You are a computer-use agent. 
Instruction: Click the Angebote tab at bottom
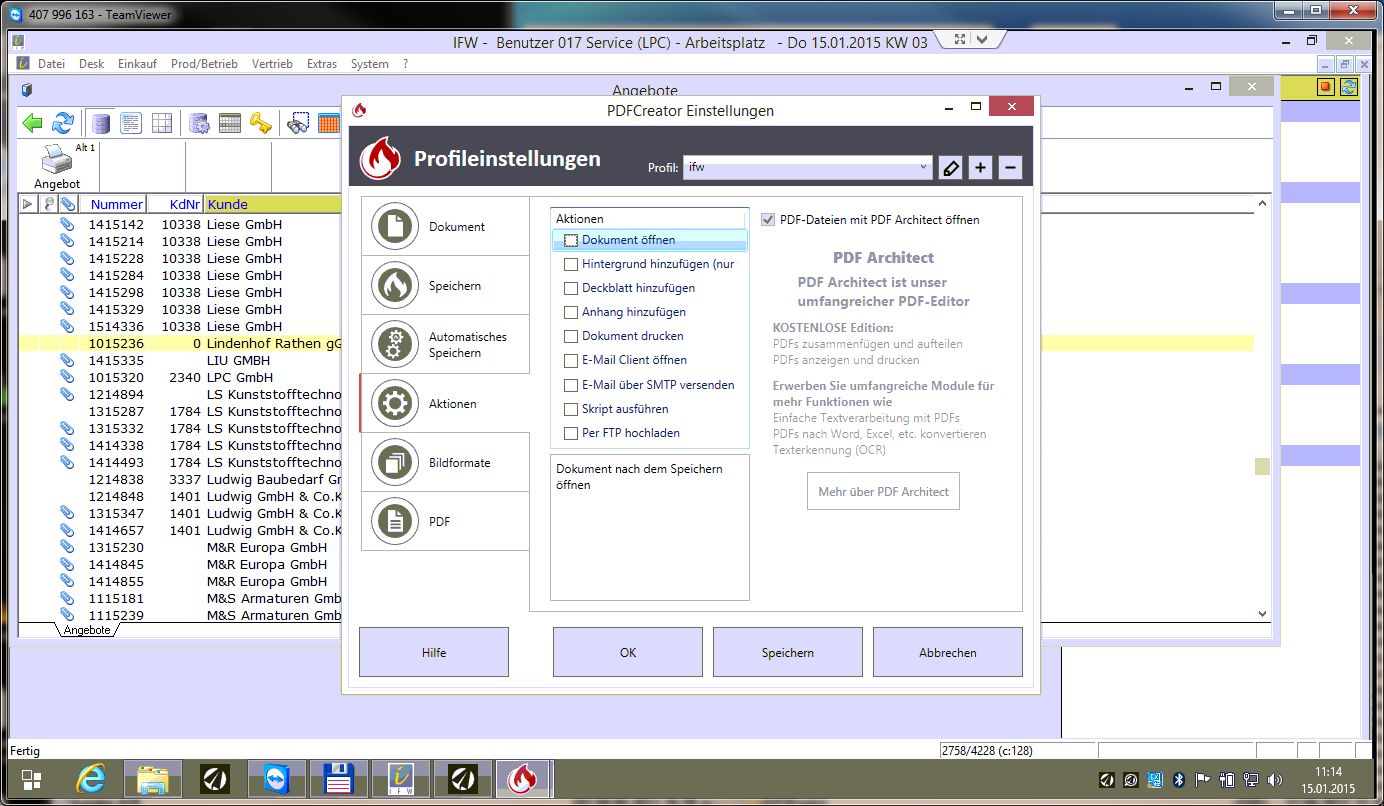pyautogui.click(x=86, y=631)
